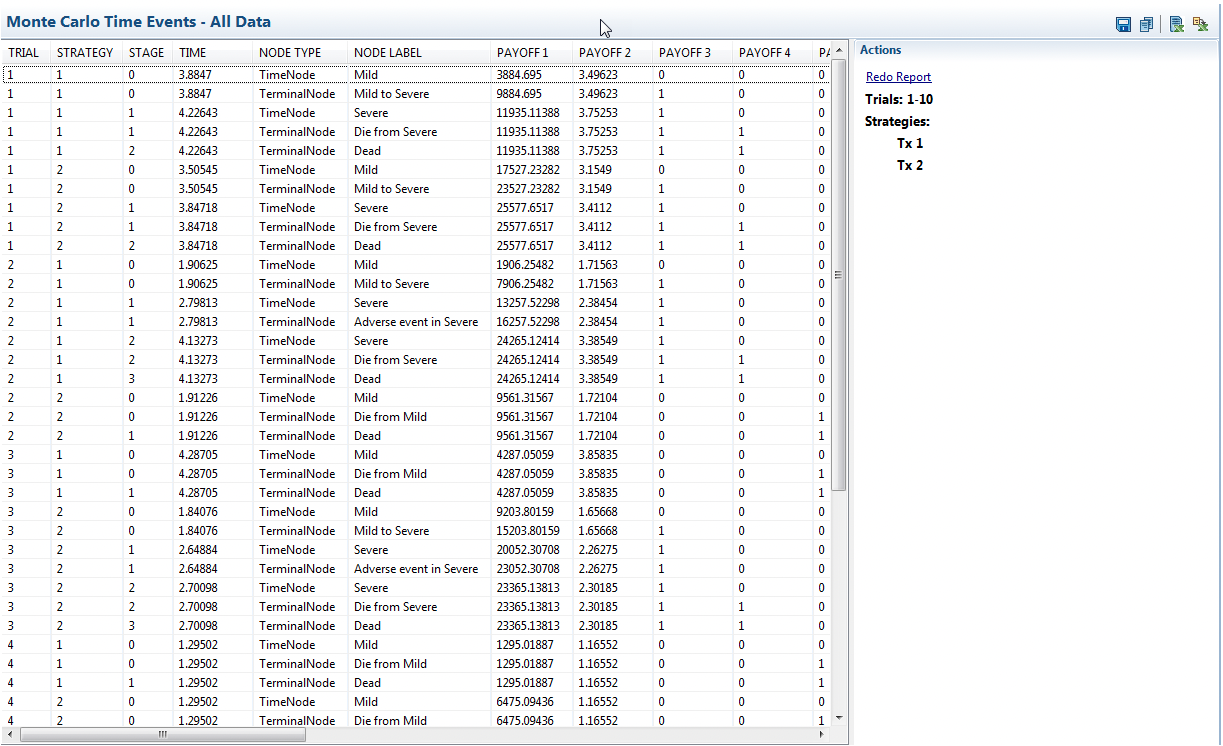Select the cell with payoff 3884.695
1223x746 pixels.
coord(533,75)
